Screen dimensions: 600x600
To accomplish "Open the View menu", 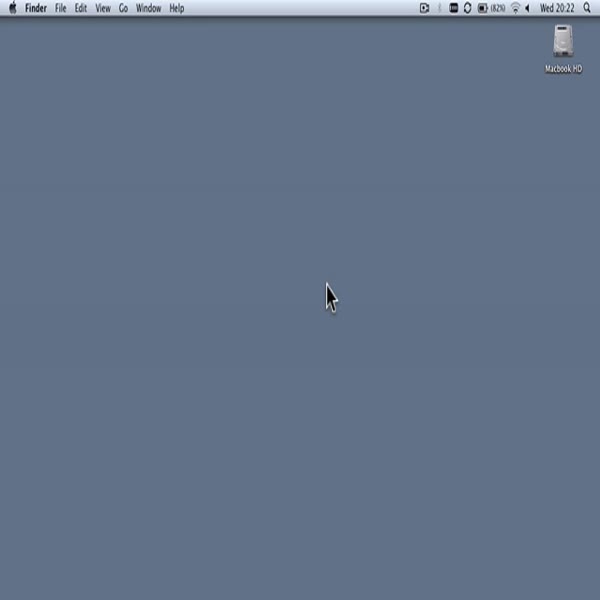I will (103, 8).
